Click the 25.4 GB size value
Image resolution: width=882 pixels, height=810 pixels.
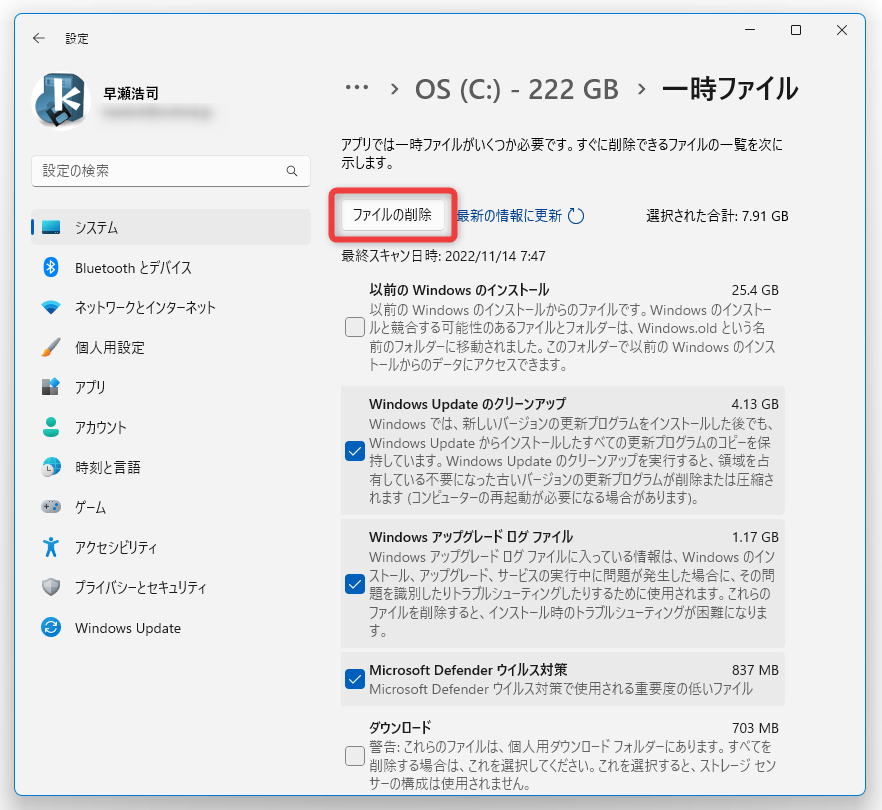coord(755,290)
